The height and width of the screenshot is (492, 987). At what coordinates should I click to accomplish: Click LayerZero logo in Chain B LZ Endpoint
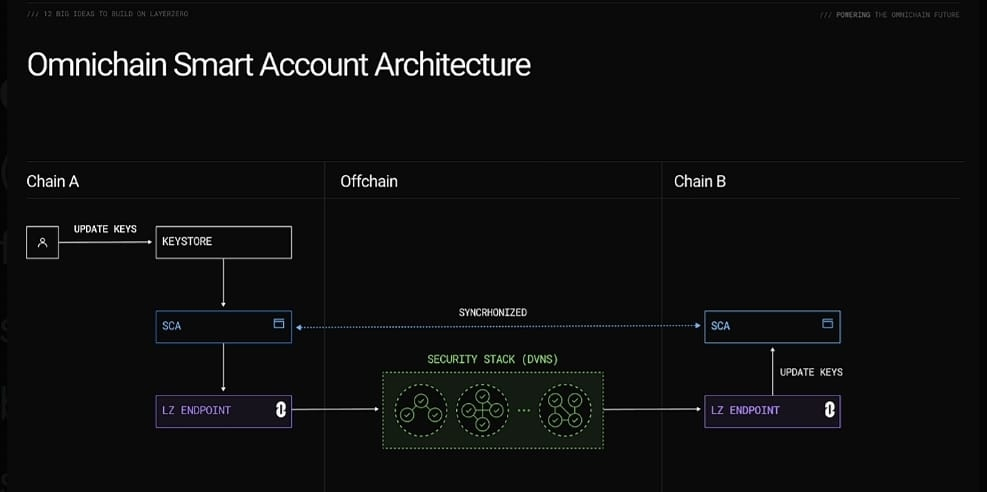point(829,410)
